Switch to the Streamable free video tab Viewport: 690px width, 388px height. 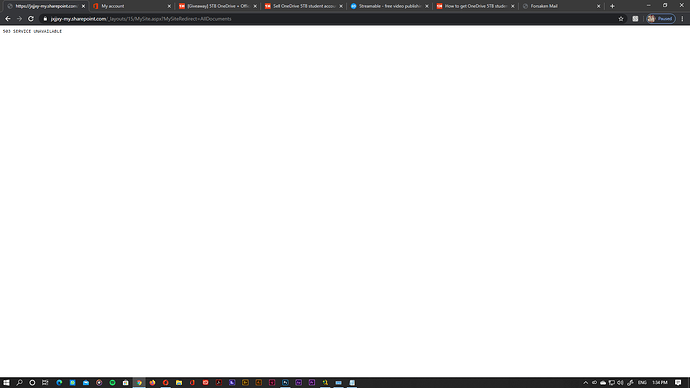[389, 6]
